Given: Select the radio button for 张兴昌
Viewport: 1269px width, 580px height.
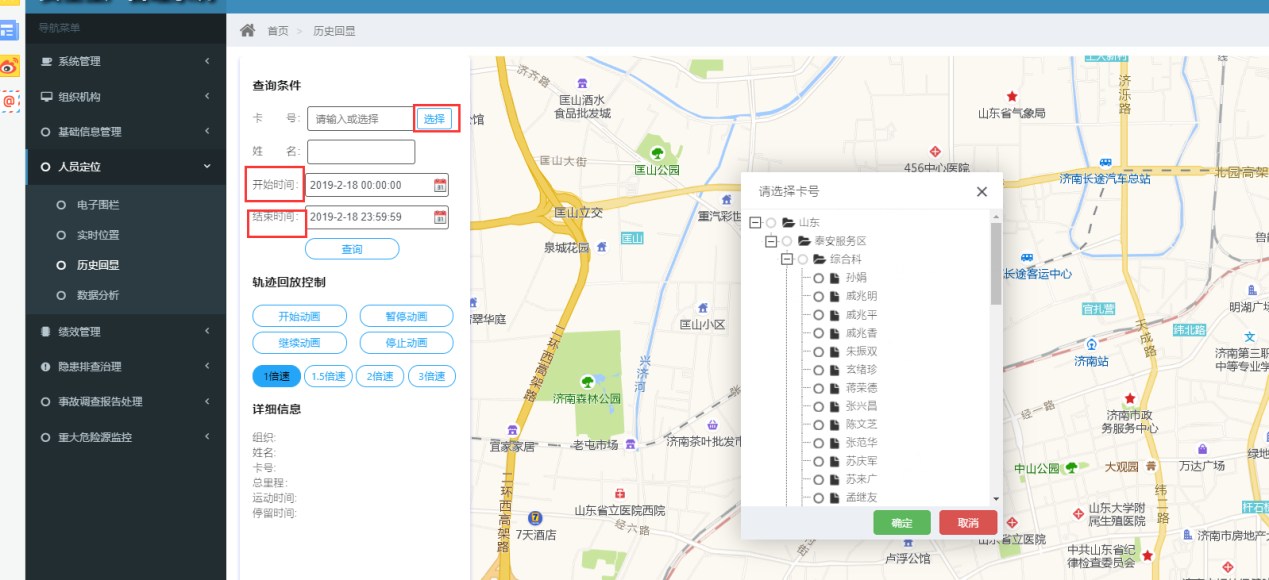Looking at the screenshot, I should 819,407.
